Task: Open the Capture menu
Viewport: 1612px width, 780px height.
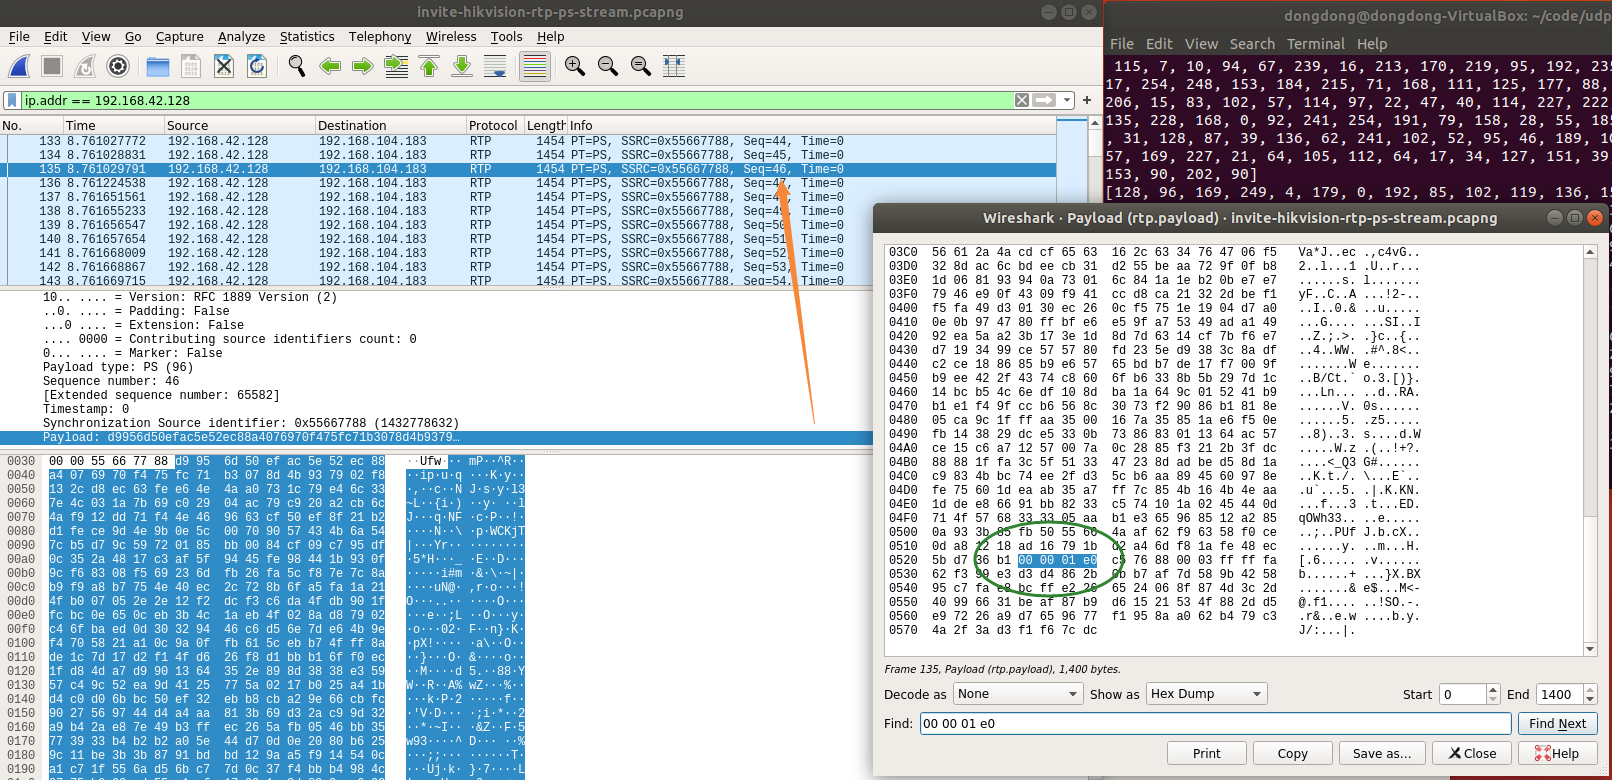Action: 180,37
